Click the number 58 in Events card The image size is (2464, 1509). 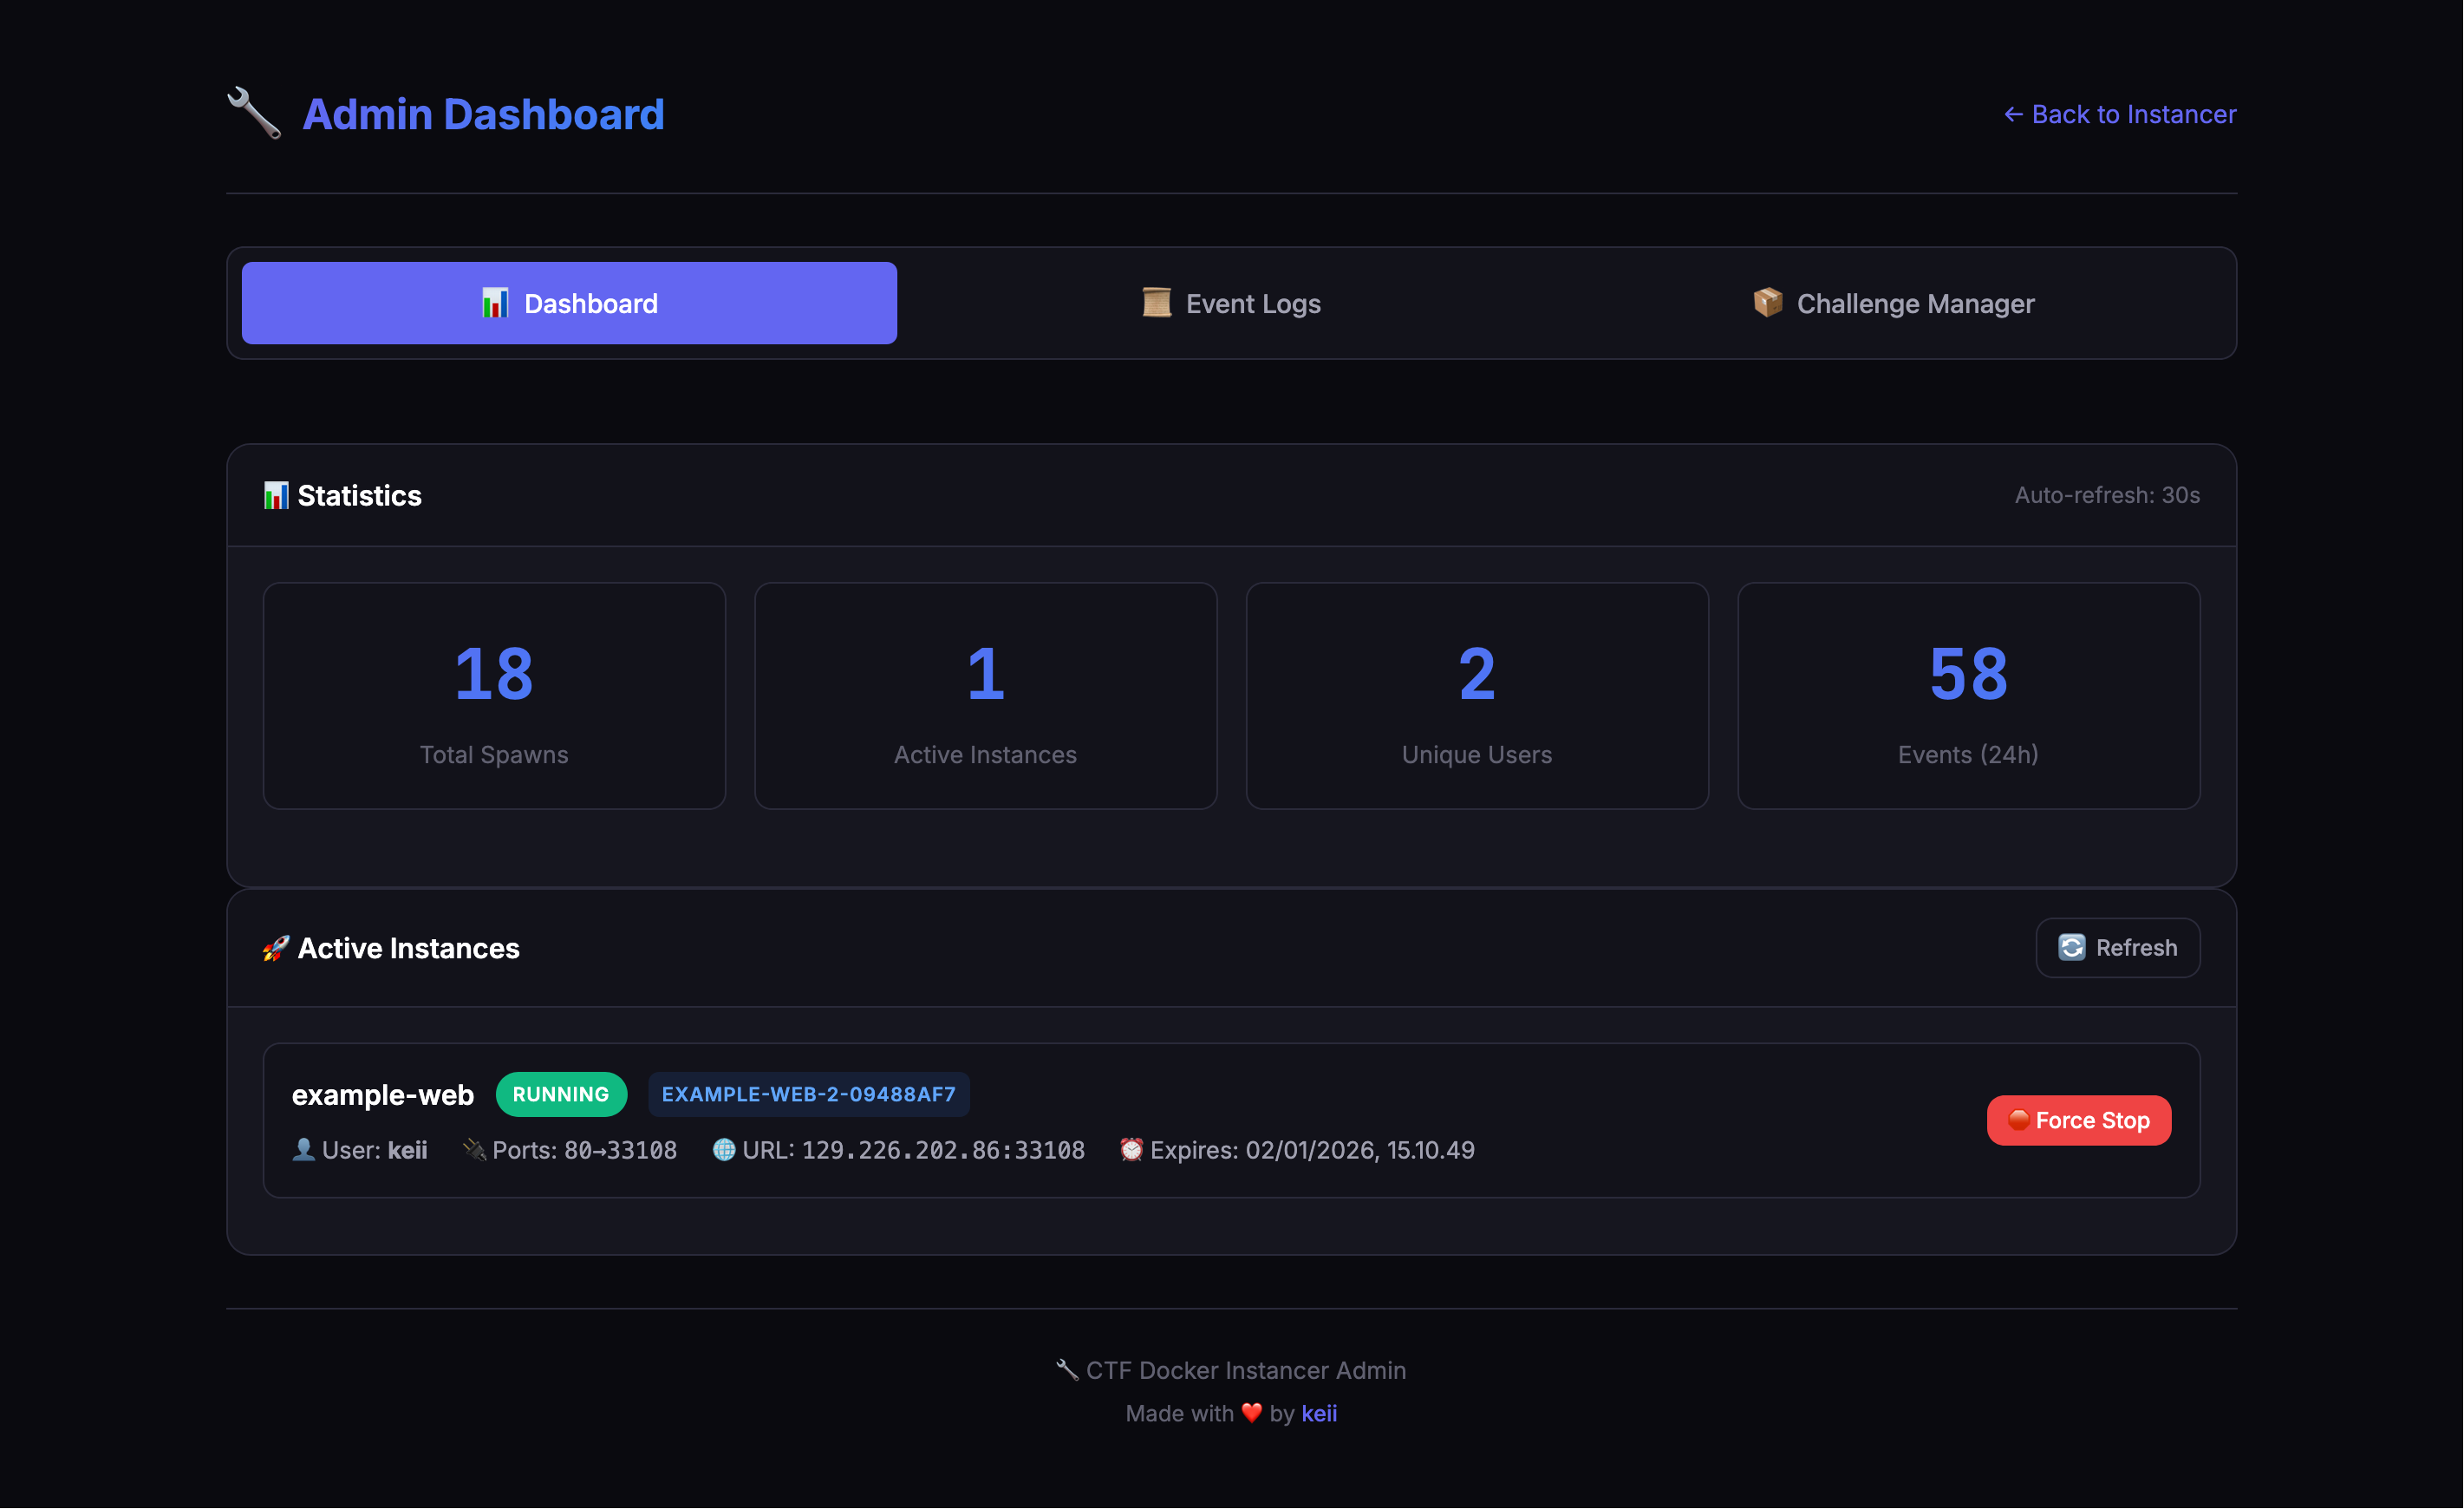coord(1968,673)
